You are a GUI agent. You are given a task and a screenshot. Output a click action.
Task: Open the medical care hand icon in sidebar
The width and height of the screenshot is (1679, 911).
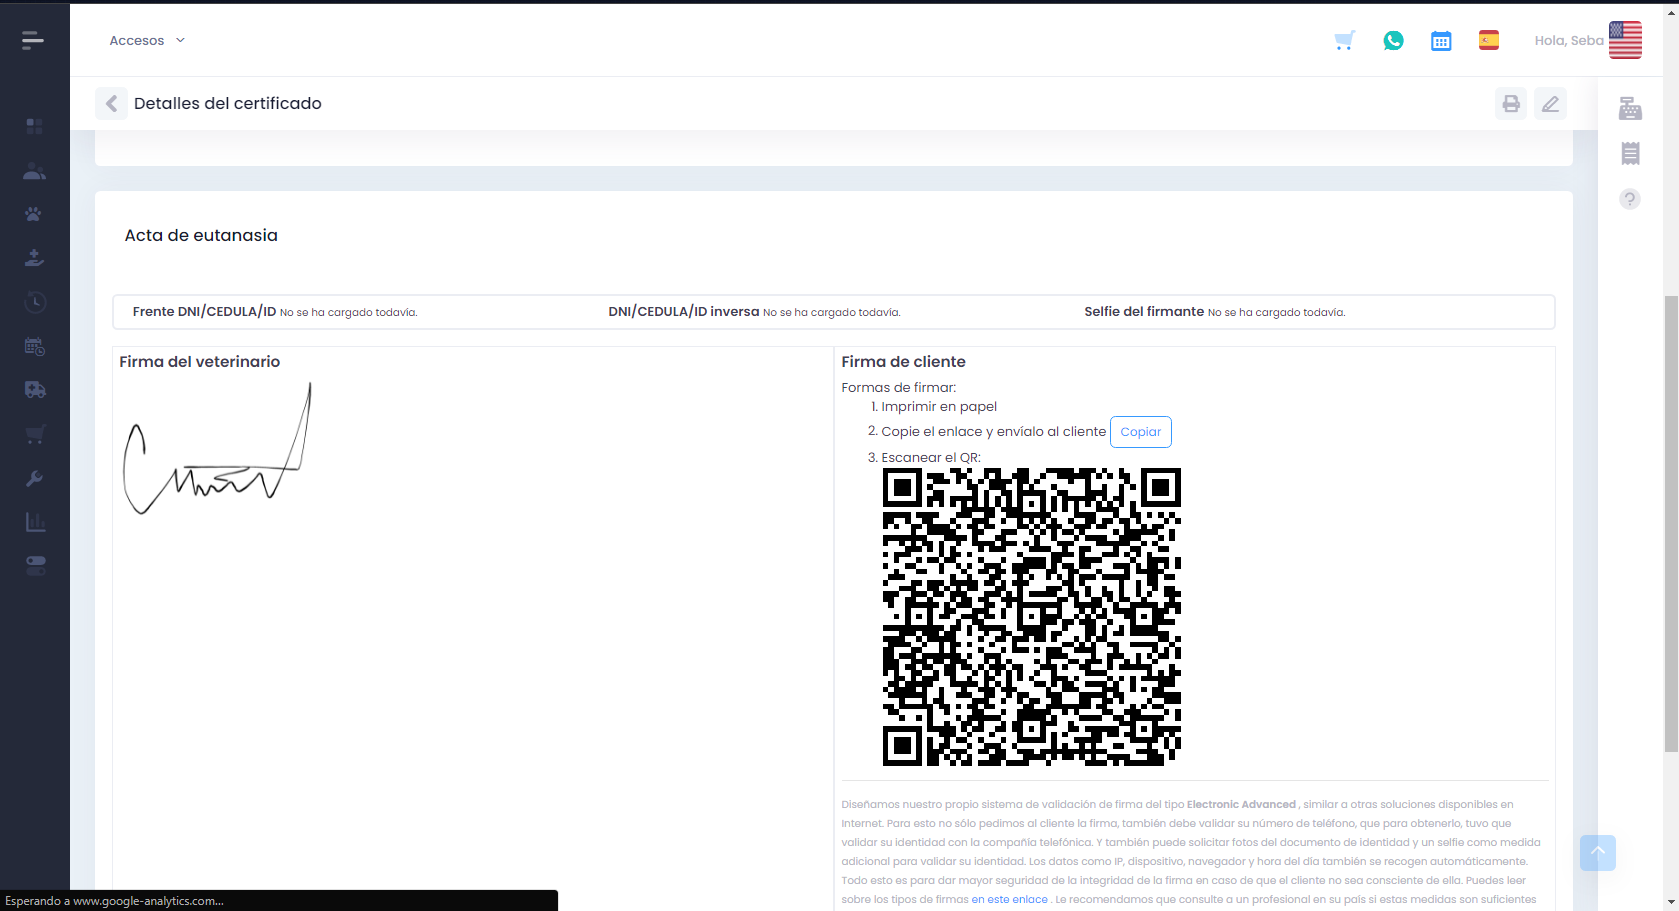(x=34, y=258)
